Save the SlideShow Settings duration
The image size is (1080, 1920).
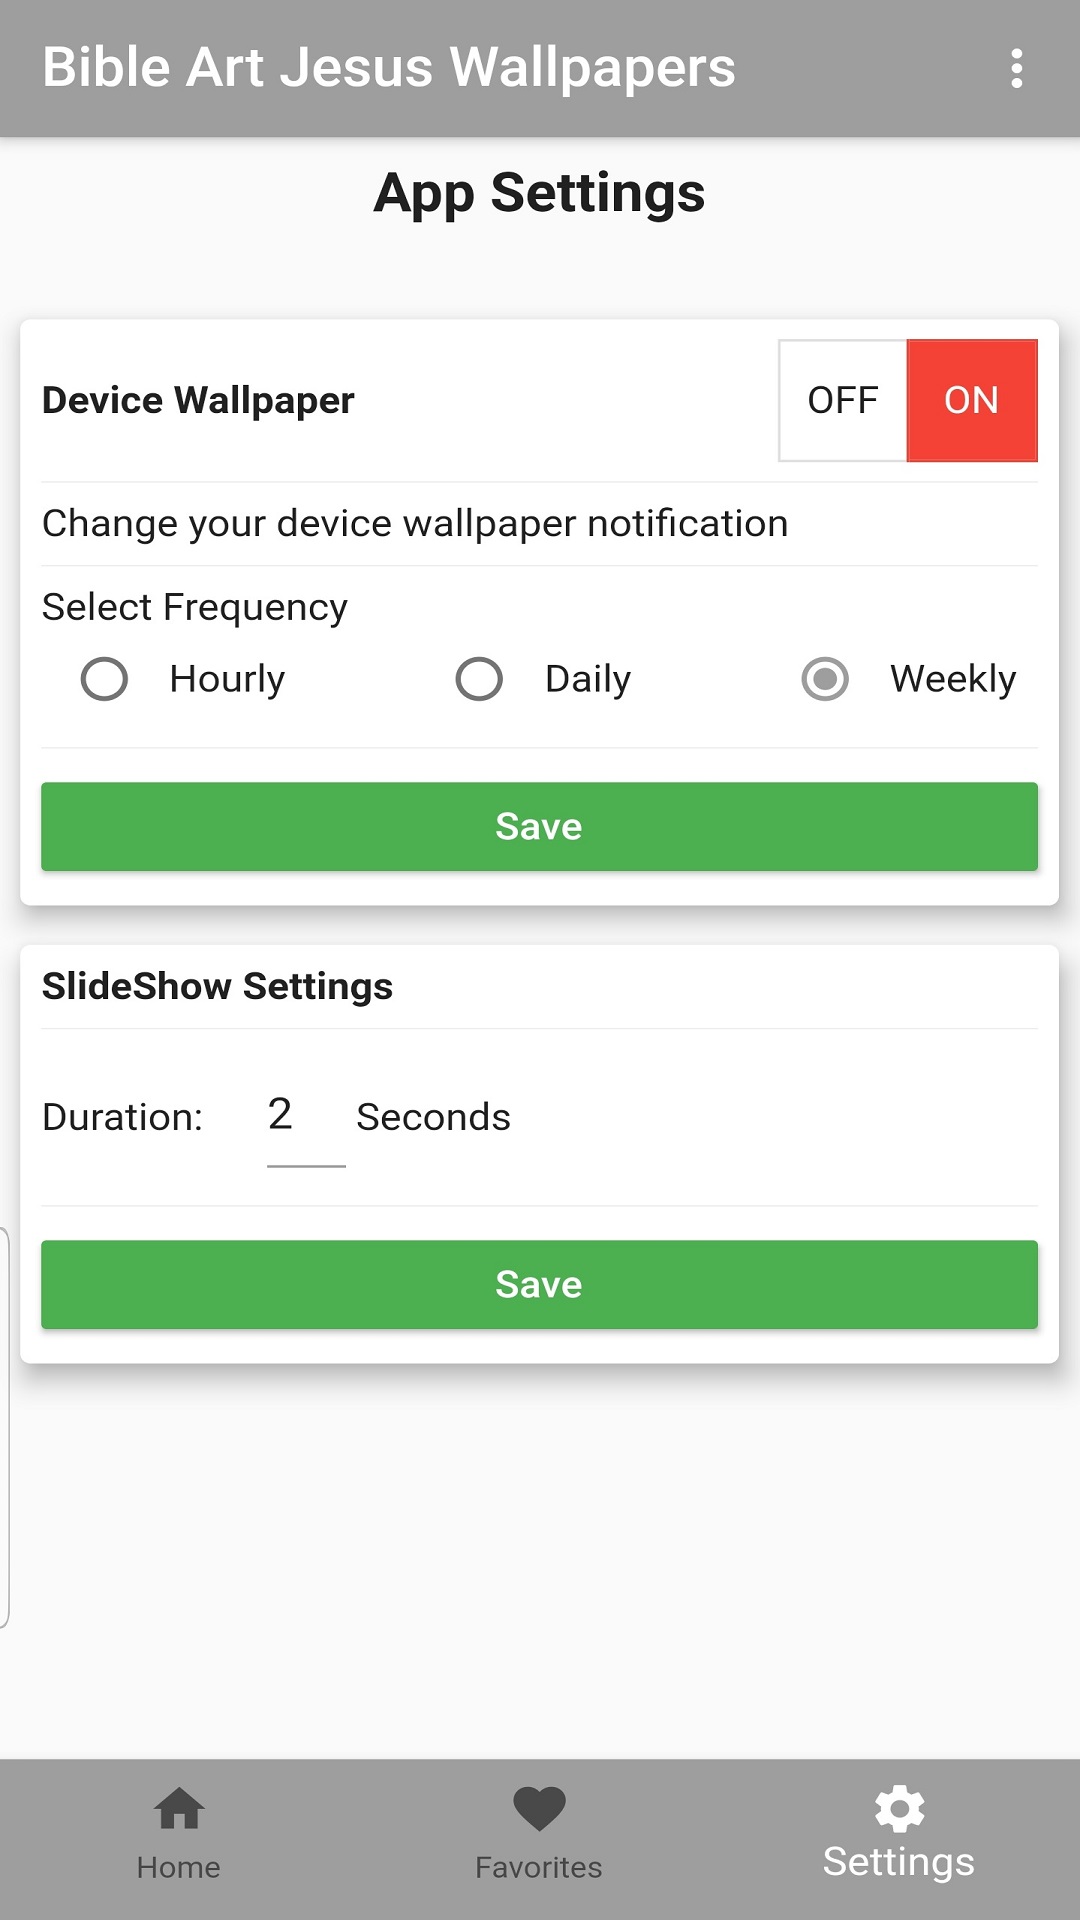tap(539, 1284)
